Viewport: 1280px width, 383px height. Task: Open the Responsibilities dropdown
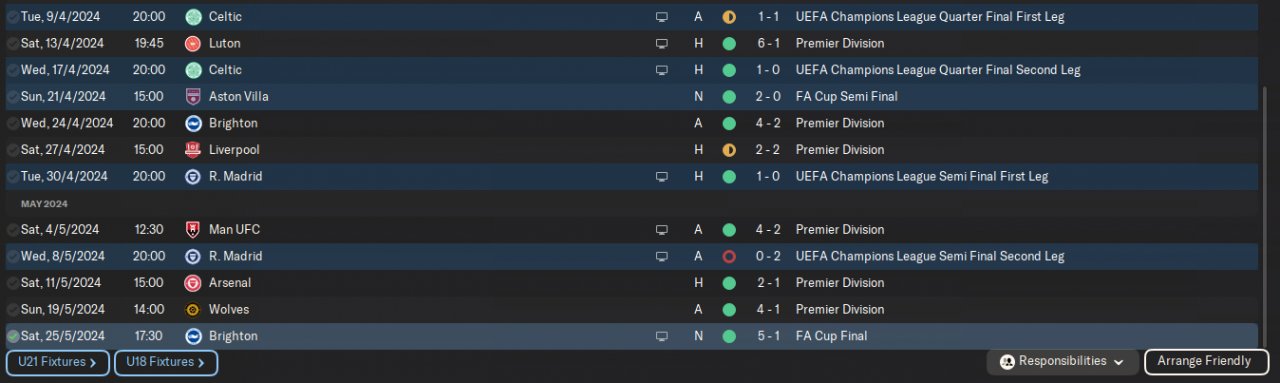tap(1062, 362)
